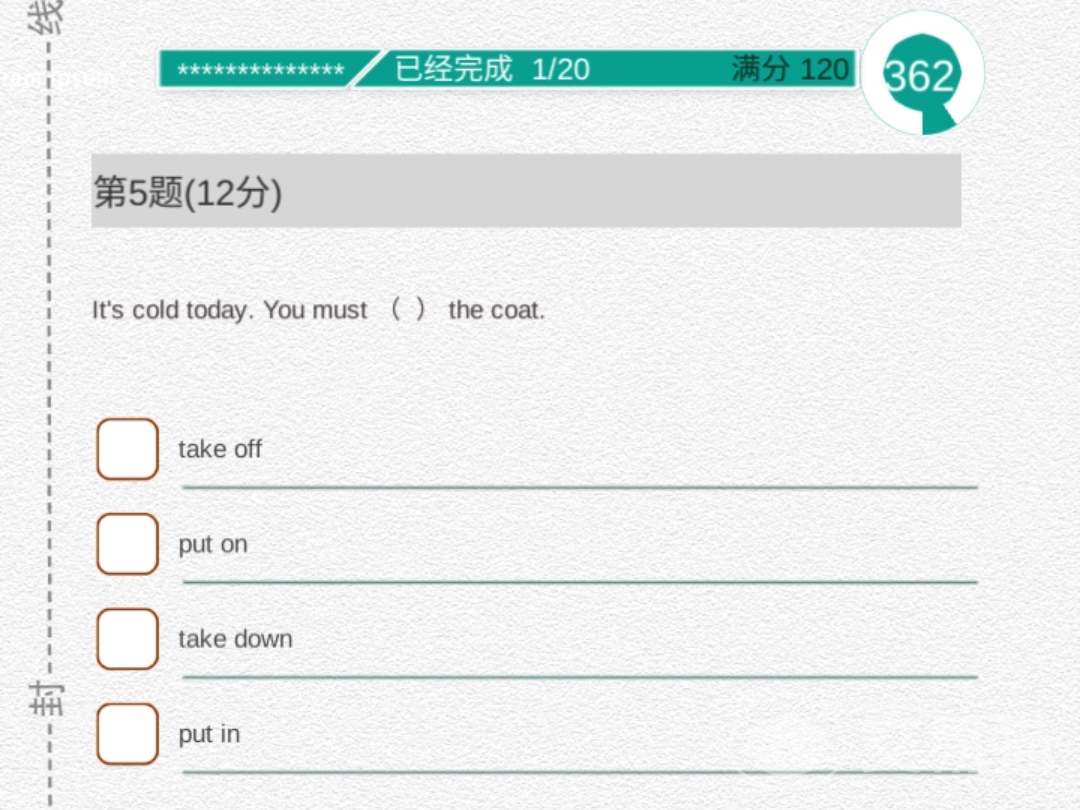Click the '封' character on left margin
1080x810 pixels.
pos(47,697)
